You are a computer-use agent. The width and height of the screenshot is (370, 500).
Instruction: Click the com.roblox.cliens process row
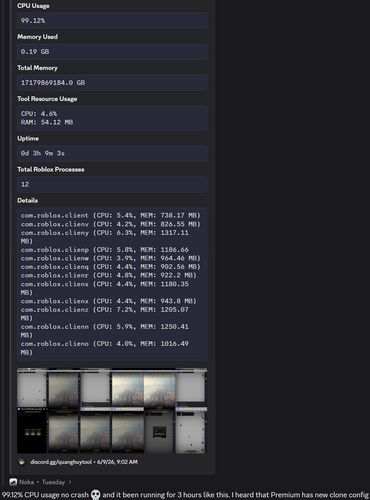point(105,288)
